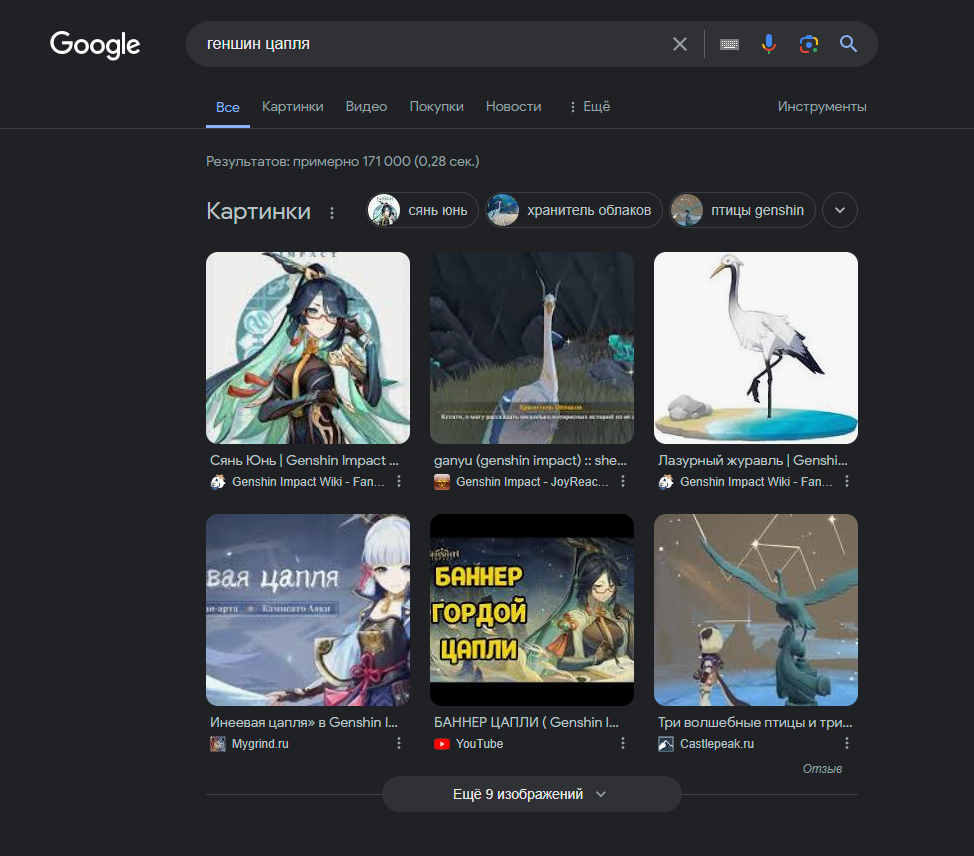Open Инеевая цапля в Genshin title link
The height and width of the screenshot is (856, 974).
click(304, 722)
